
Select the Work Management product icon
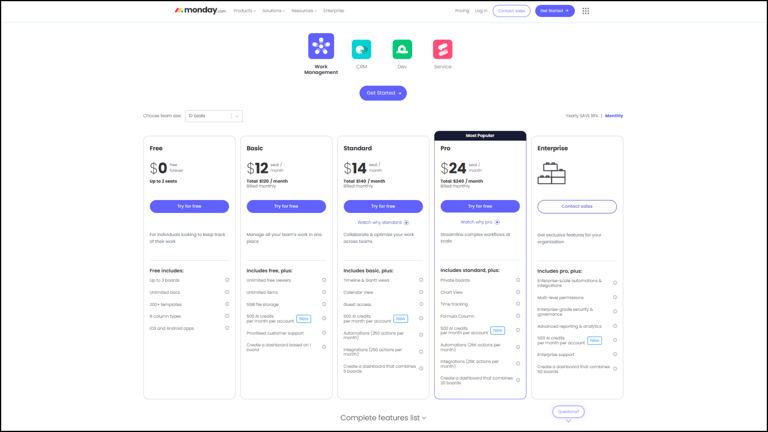pyautogui.click(x=321, y=46)
